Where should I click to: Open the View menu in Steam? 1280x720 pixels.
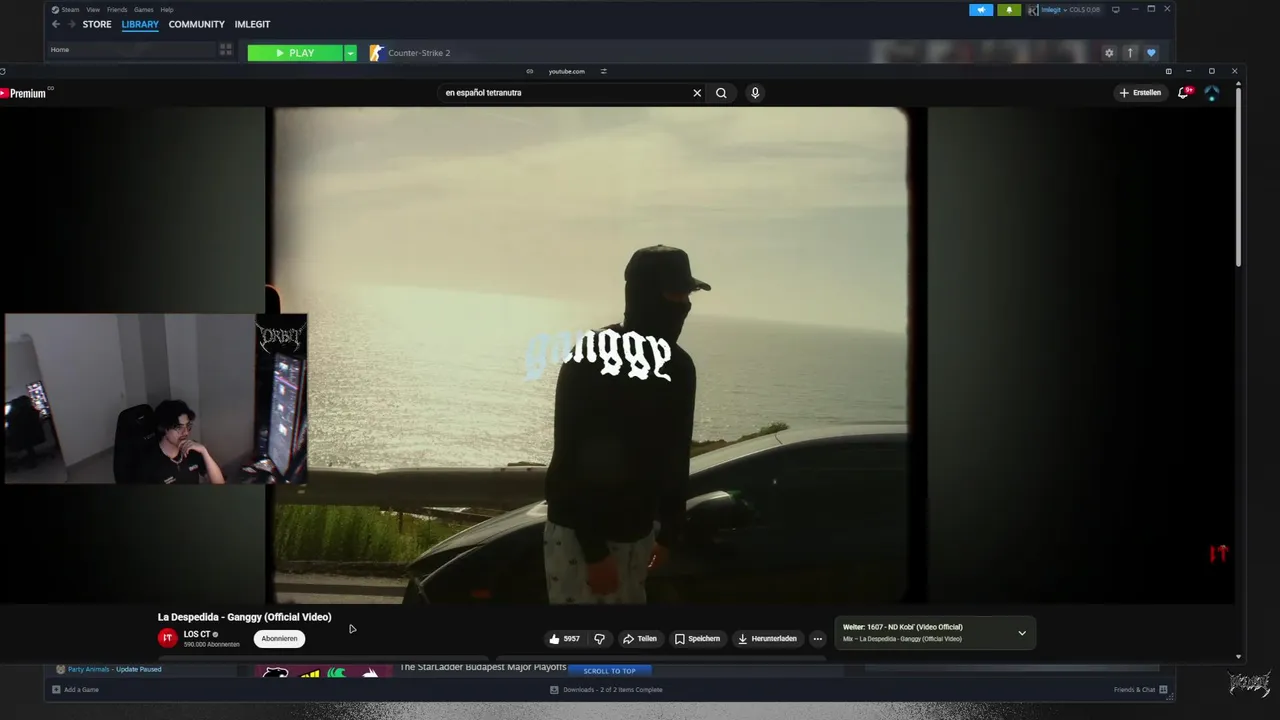pyautogui.click(x=92, y=10)
